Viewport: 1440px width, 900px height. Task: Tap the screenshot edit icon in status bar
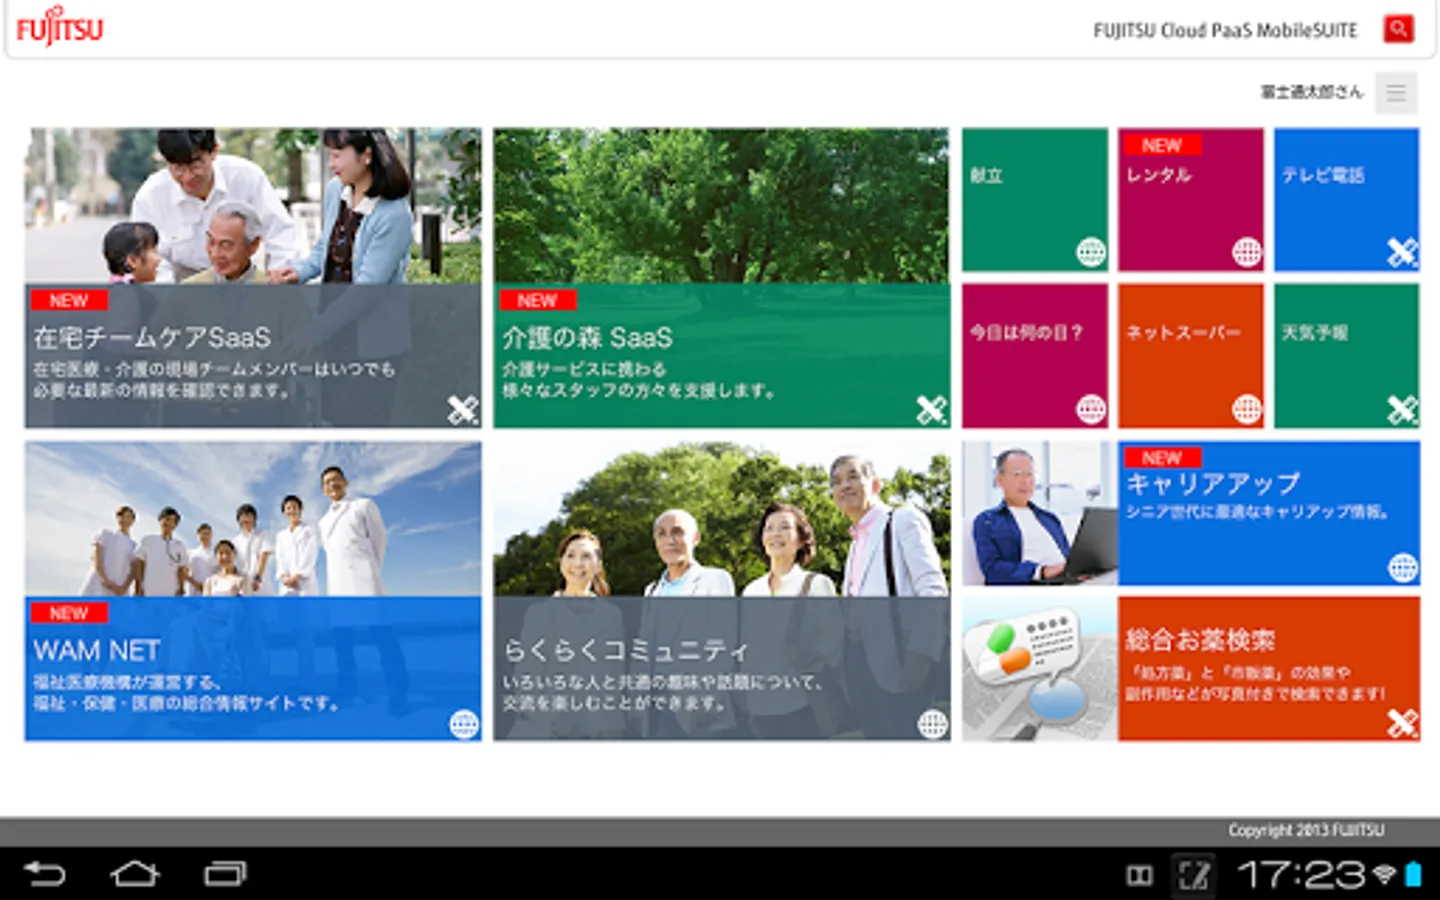point(1194,876)
